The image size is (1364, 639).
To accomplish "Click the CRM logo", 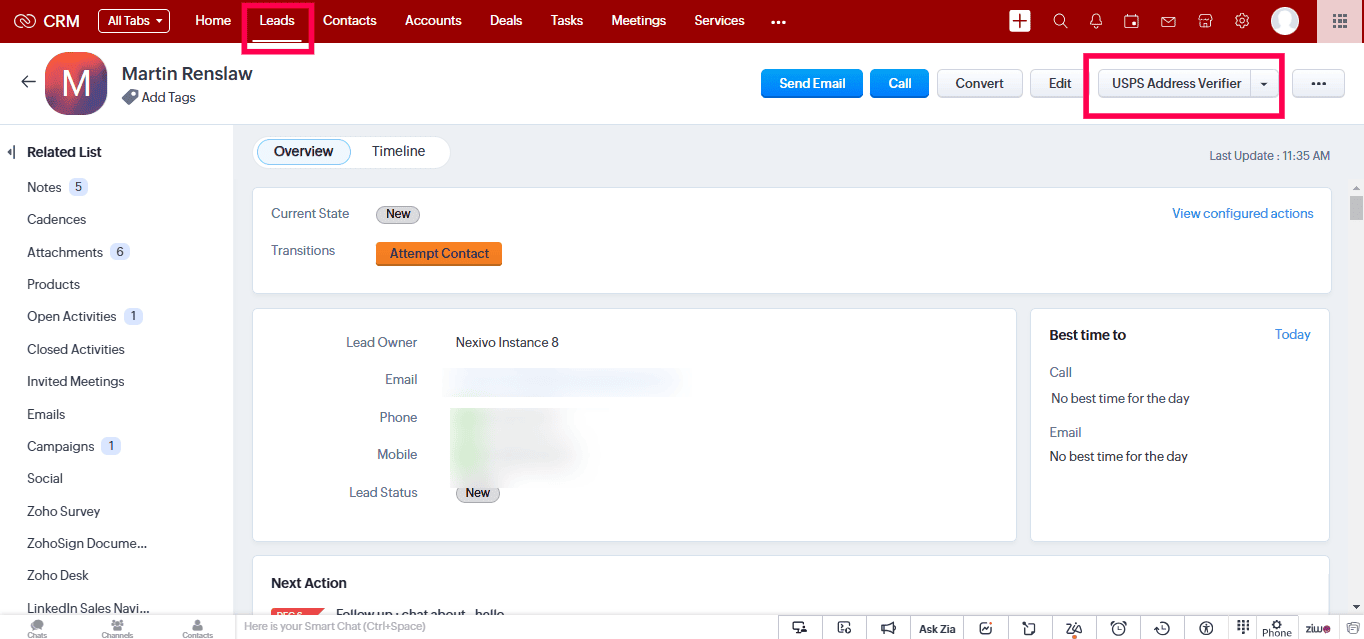I will (x=47, y=21).
